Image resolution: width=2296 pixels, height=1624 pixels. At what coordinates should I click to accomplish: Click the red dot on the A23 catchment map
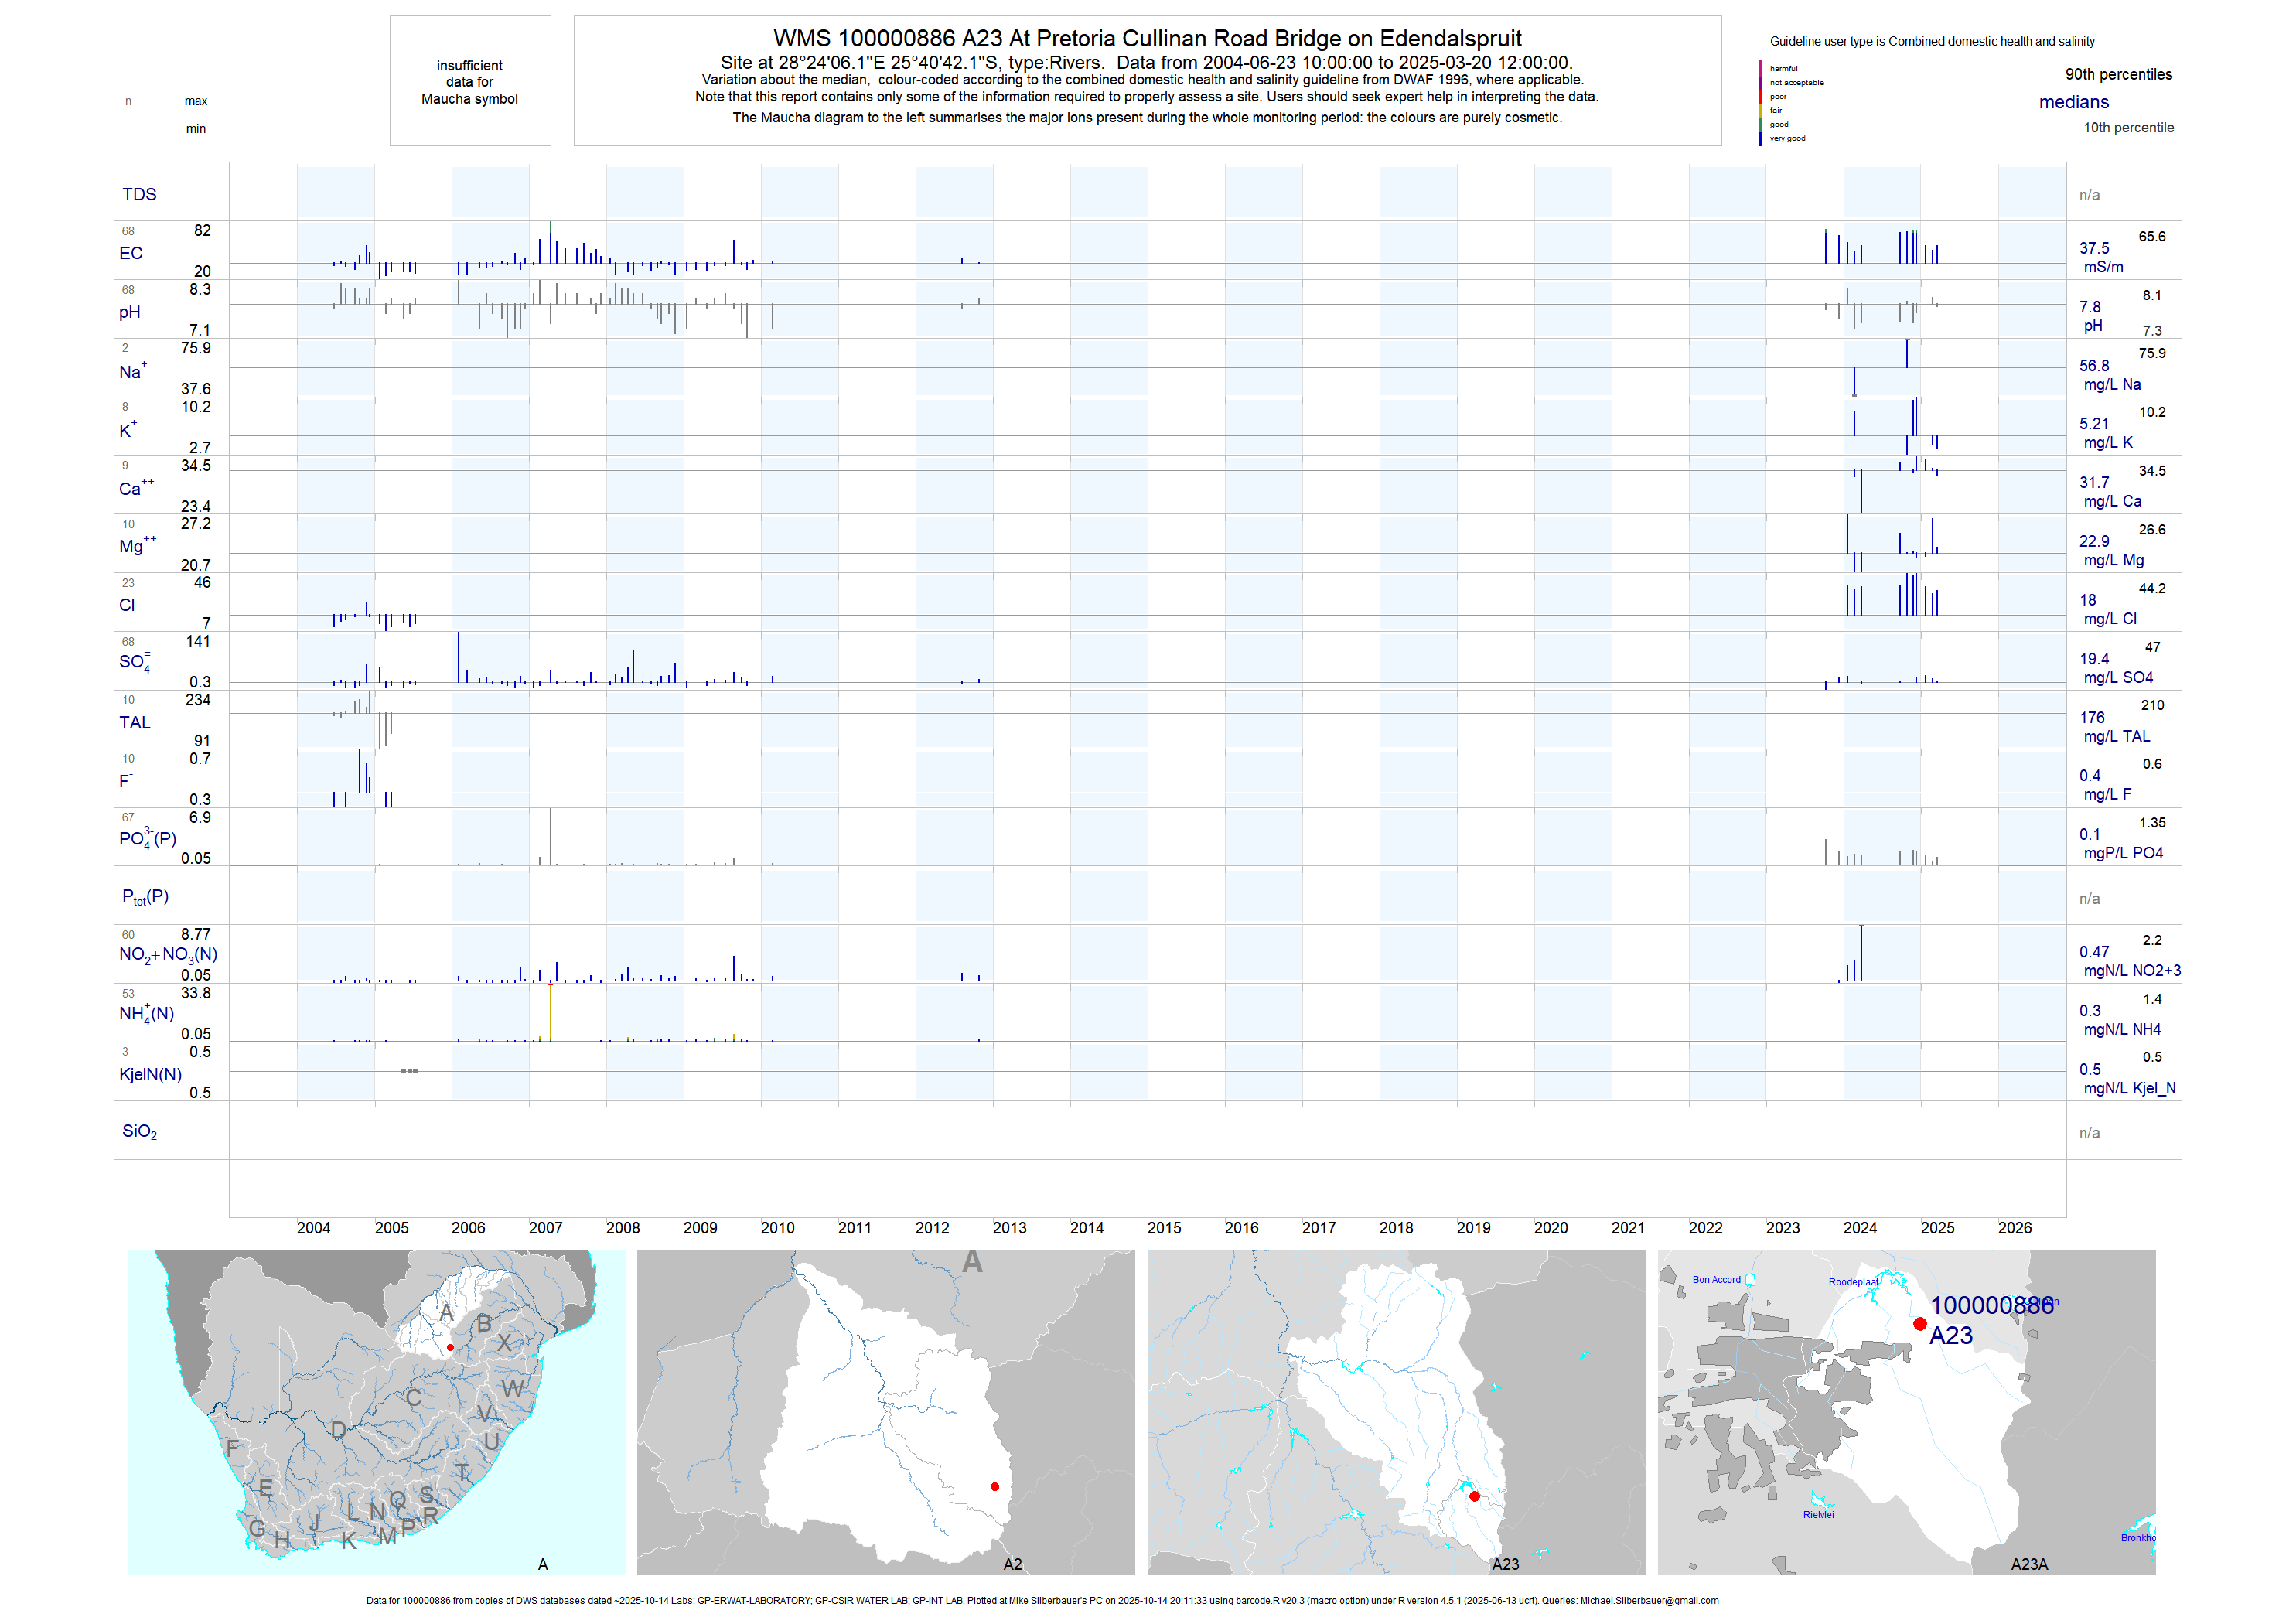pyautogui.click(x=1474, y=1496)
